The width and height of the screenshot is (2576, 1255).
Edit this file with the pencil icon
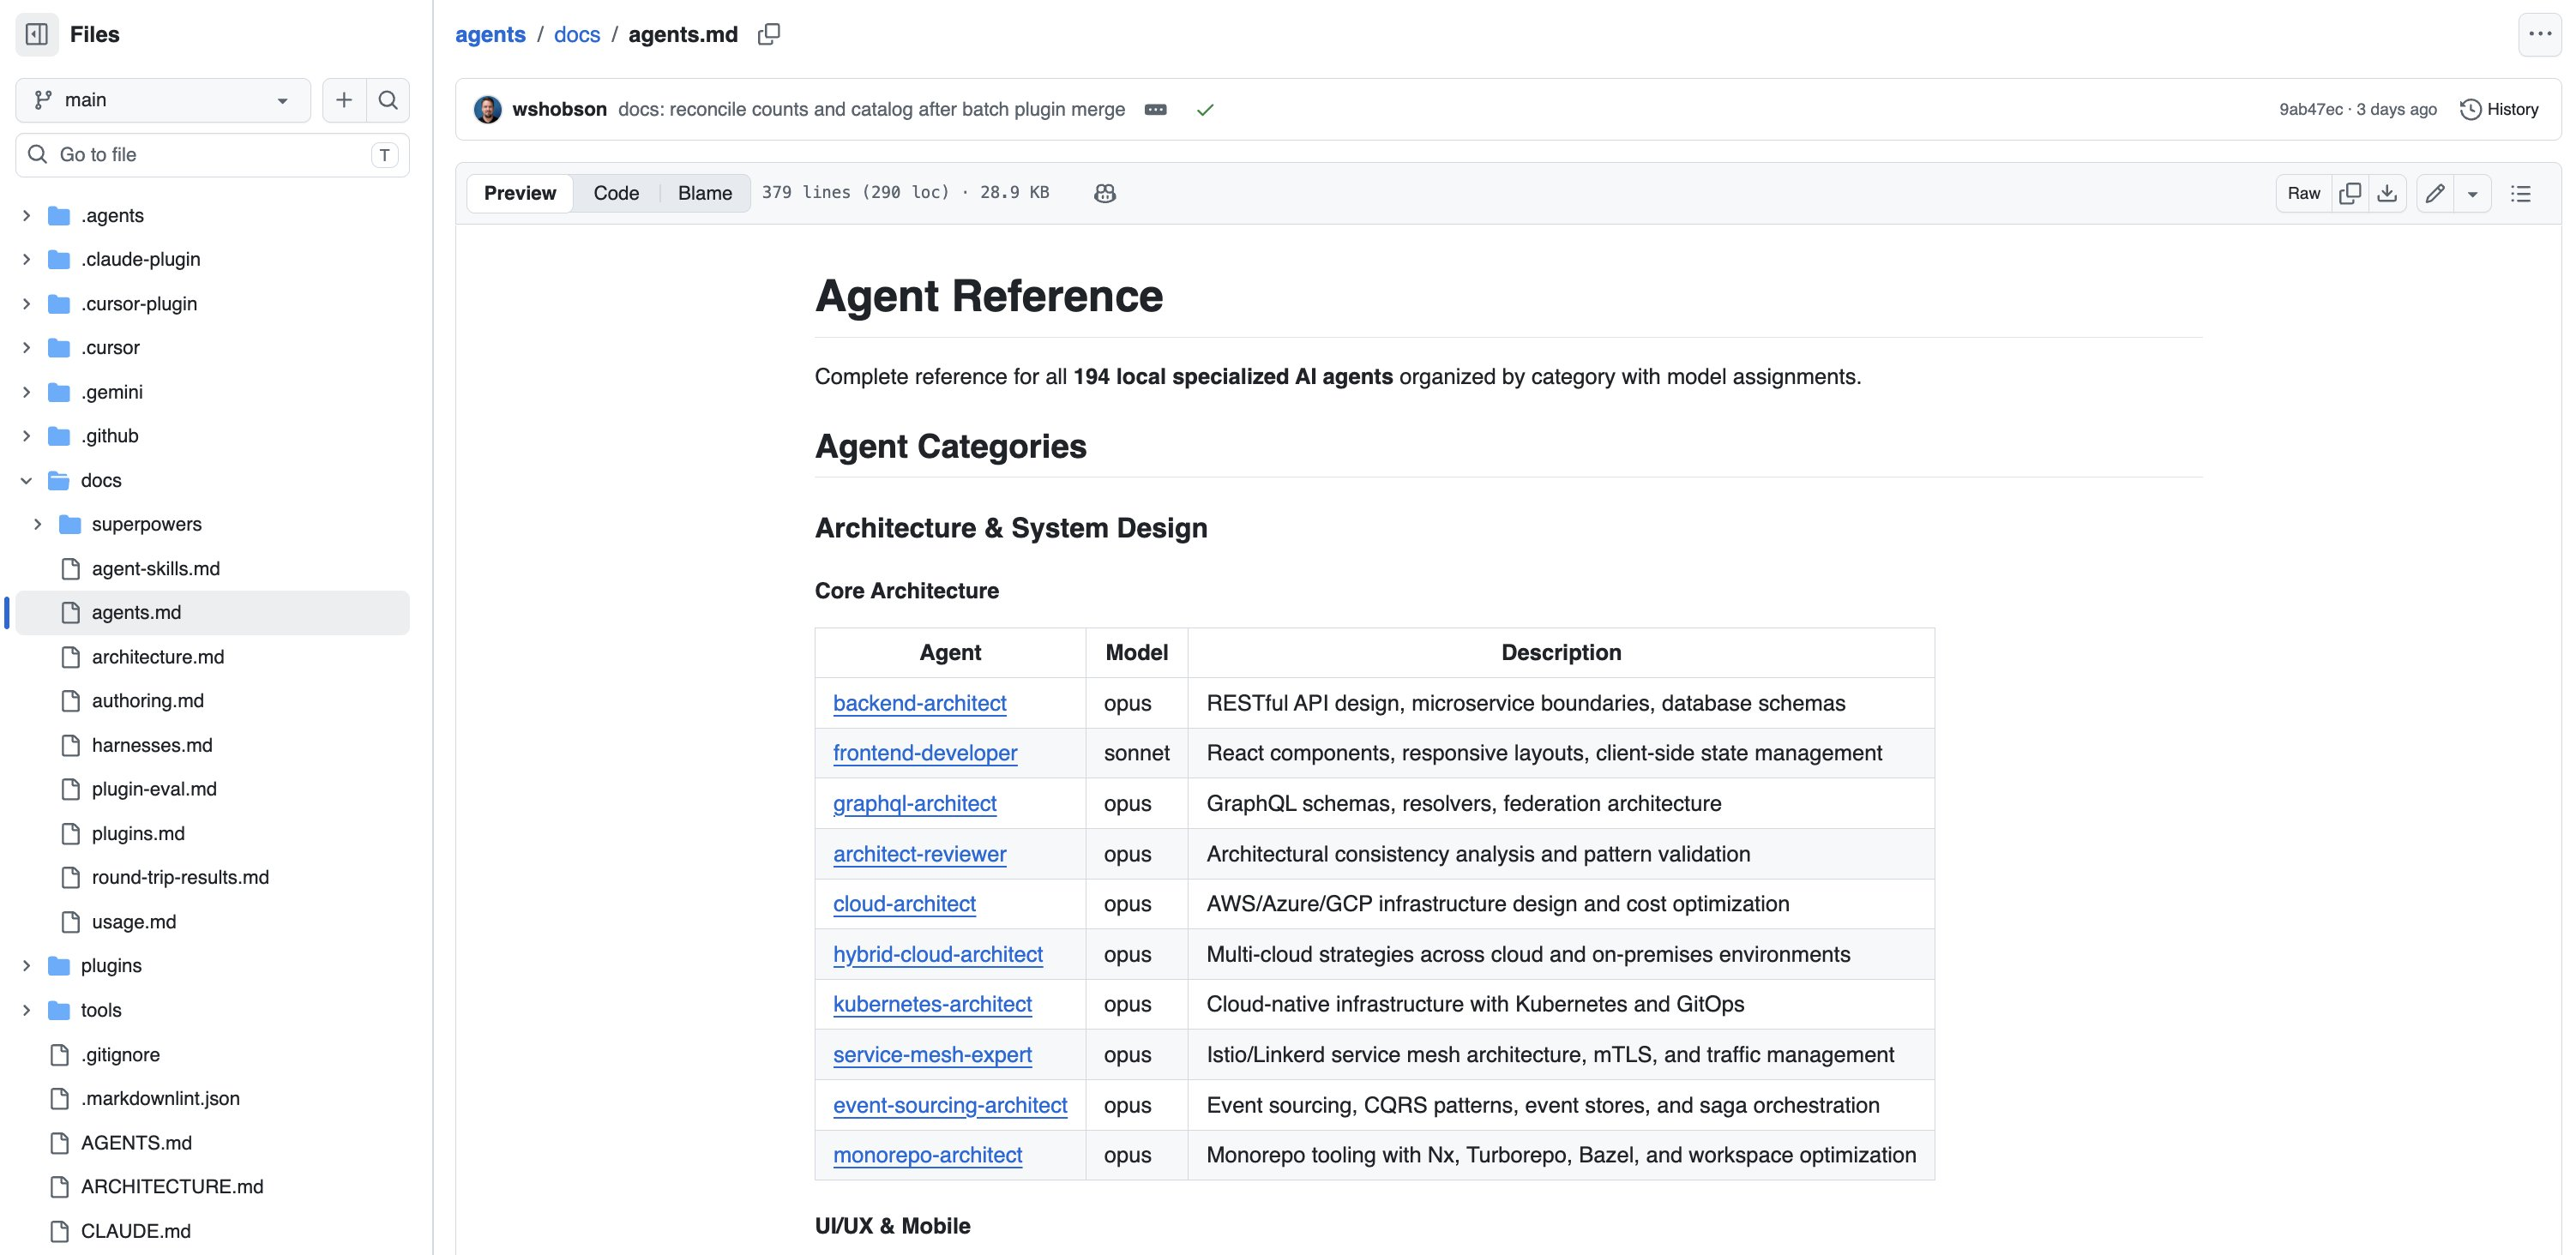pos(2435,193)
